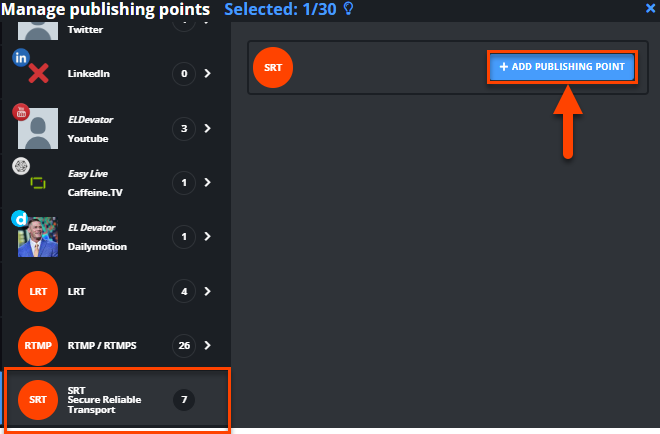Click the orange RTMP circle icon
Image resolution: width=660 pixels, height=434 pixels.
coord(38,346)
